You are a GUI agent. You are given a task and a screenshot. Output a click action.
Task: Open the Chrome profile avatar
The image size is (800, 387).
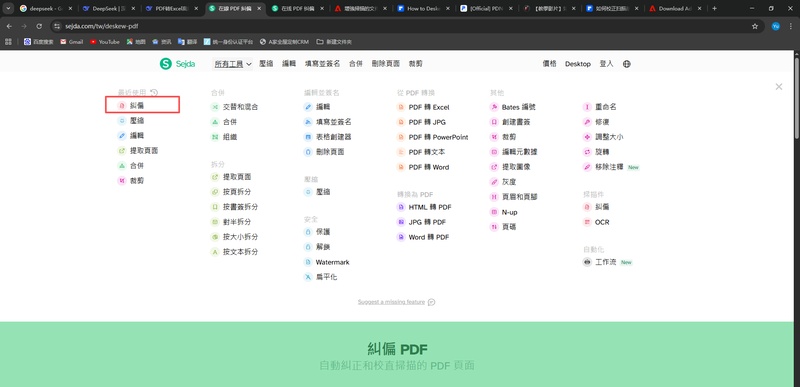[776, 26]
